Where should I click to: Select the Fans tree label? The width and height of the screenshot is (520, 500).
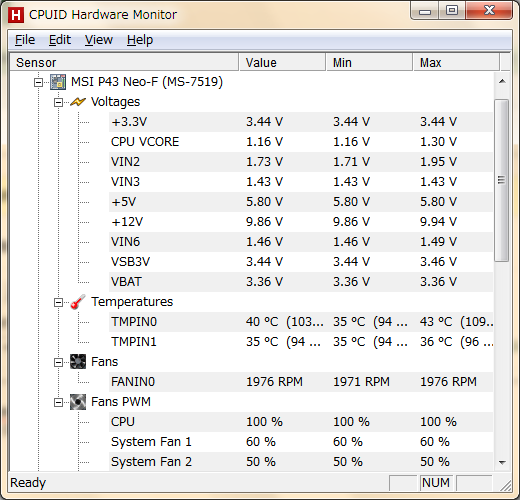(104, 362)
